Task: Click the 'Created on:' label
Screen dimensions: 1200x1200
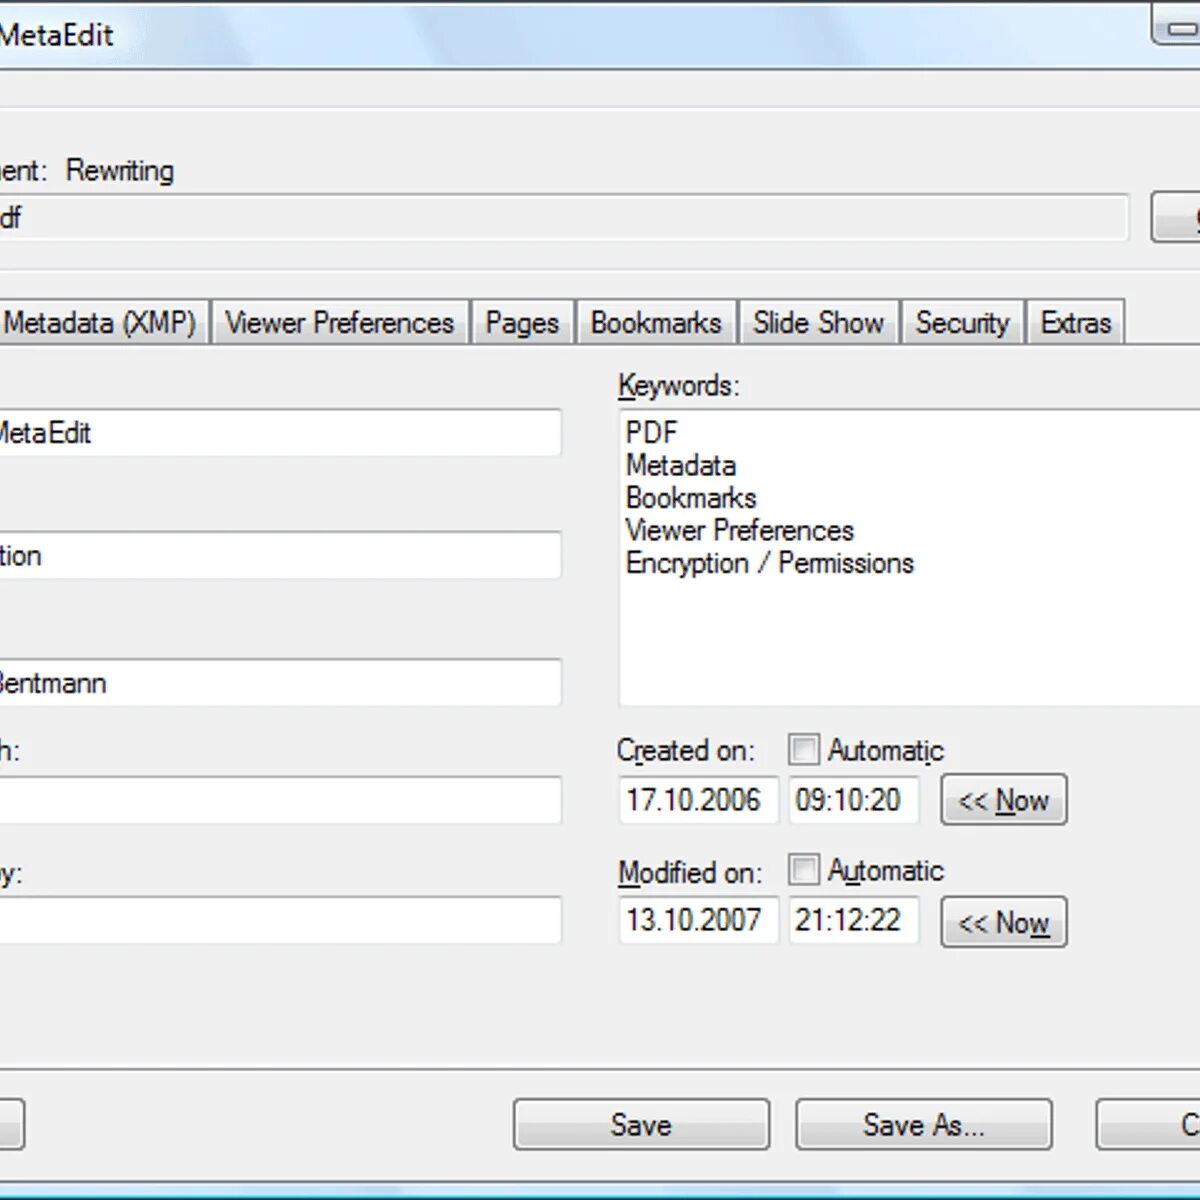Action: pyautogui.click(x=686, y=750)
